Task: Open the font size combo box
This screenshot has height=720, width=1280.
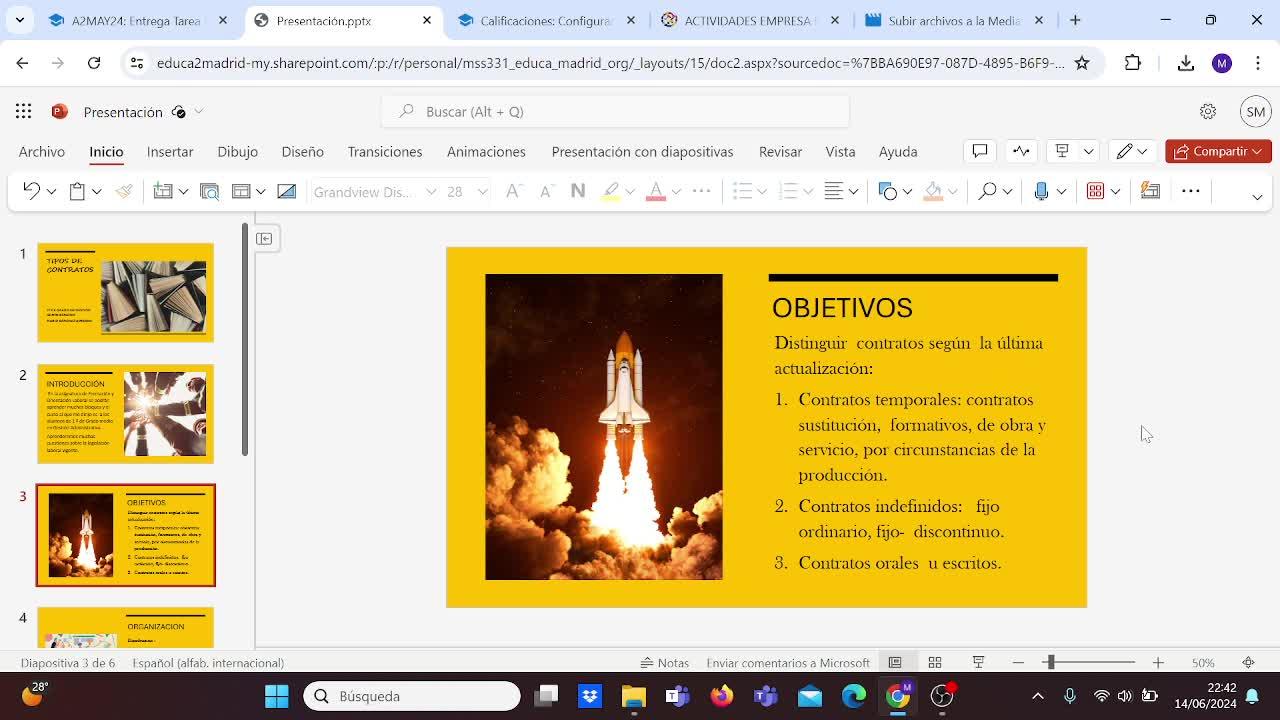Action: (467, 191)
